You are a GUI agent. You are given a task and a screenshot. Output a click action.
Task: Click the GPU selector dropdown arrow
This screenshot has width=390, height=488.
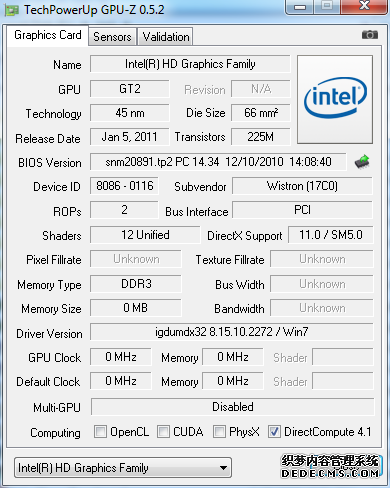[224, 468]
